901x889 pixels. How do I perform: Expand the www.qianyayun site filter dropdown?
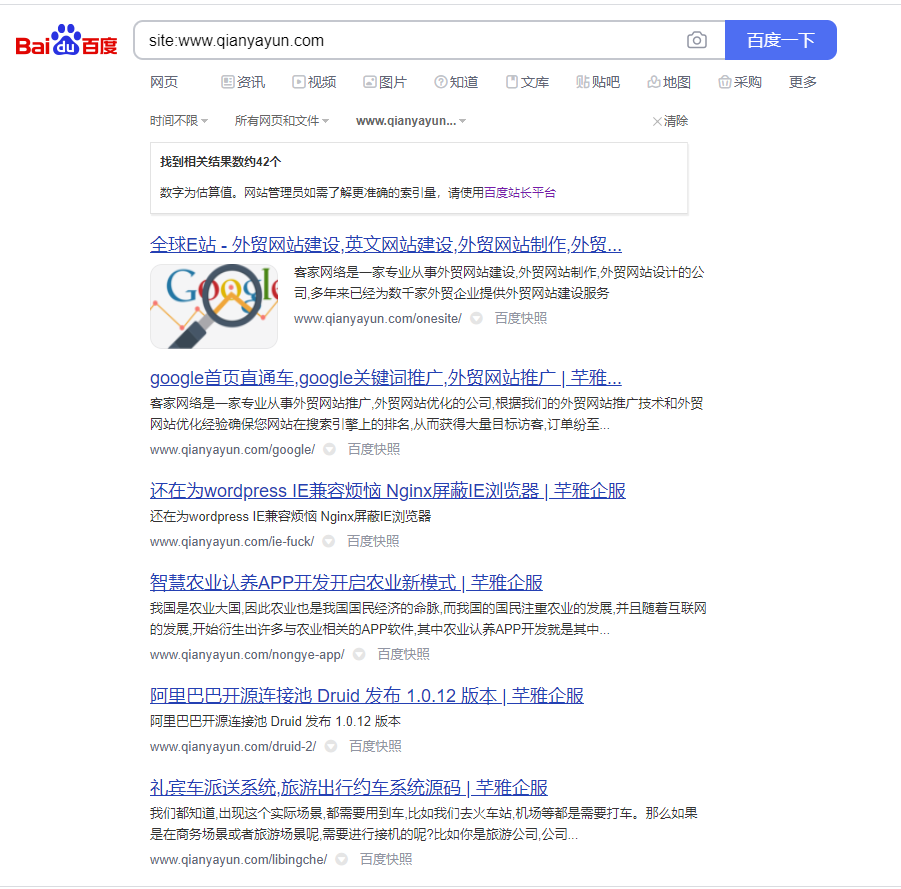tap(411, 121)
